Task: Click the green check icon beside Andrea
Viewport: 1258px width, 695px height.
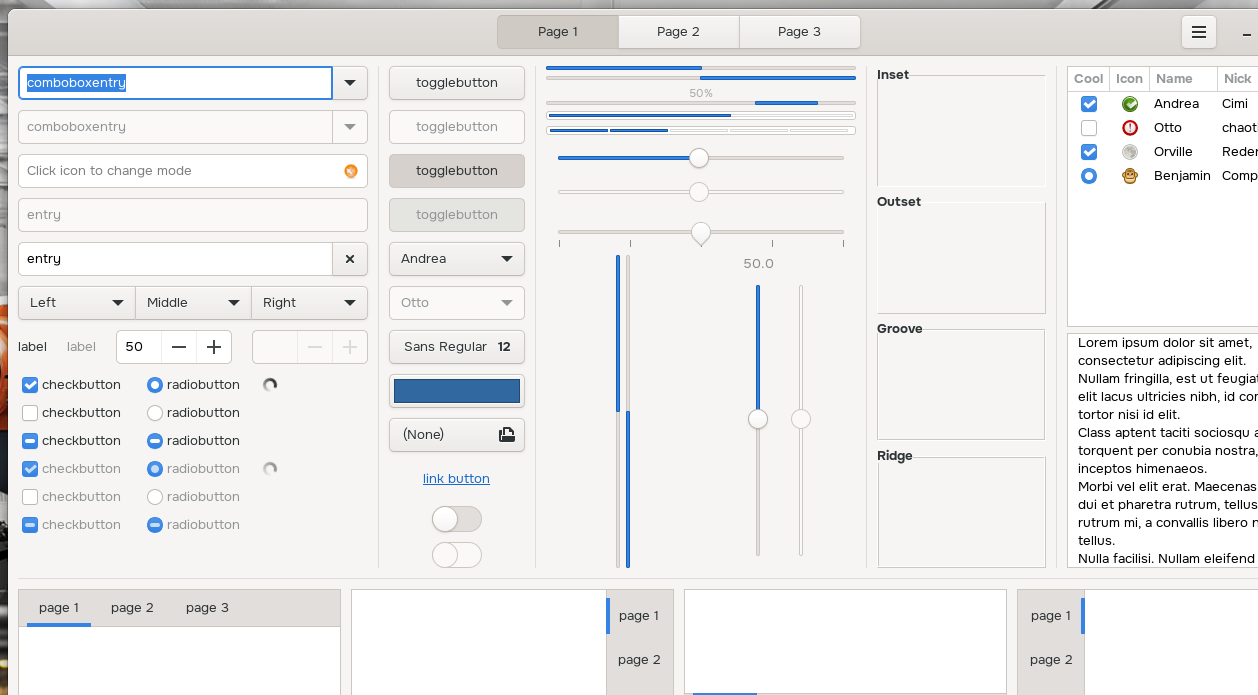Action: click(x=1130, y=104)
